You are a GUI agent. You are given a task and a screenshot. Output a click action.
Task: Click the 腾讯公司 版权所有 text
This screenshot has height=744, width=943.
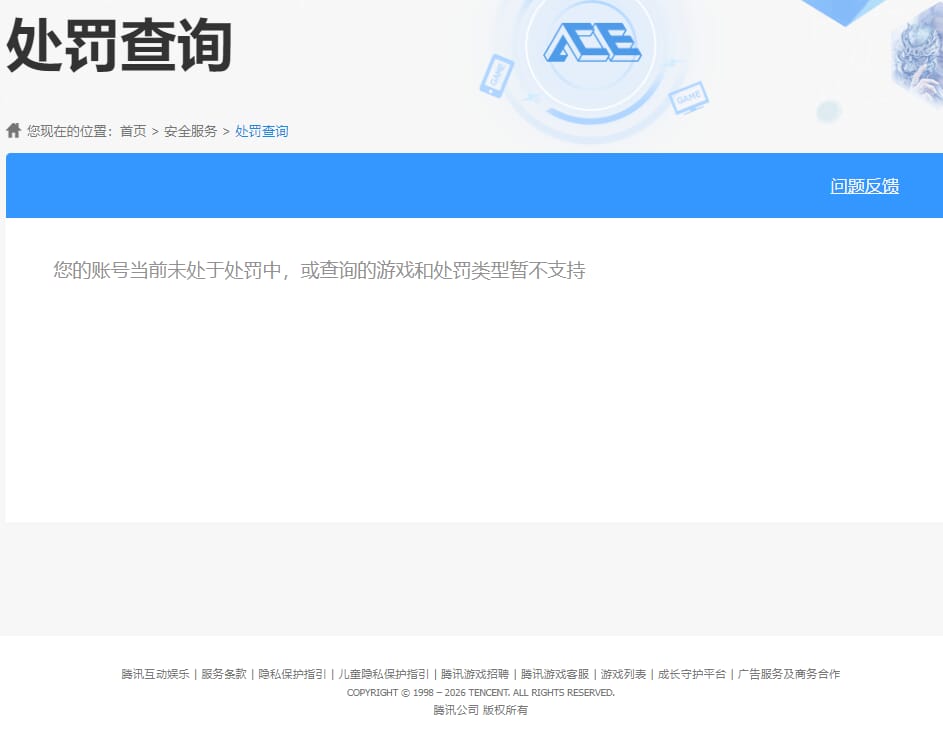481,710
